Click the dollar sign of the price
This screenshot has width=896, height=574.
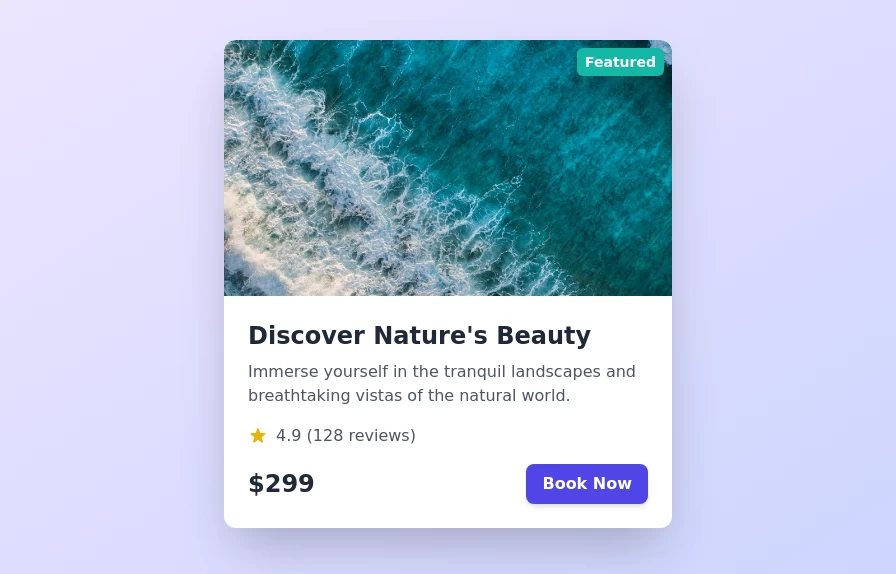[255, 484]
